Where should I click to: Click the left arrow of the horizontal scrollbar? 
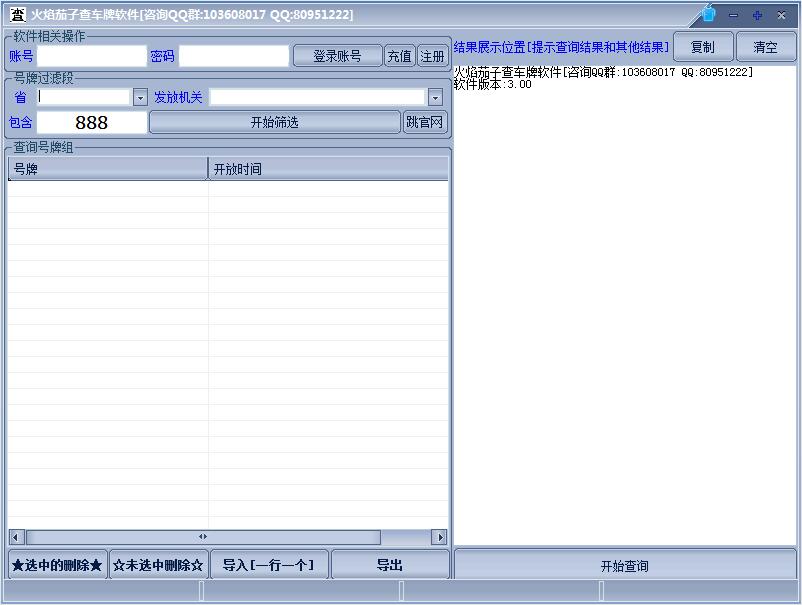pyautogui.click(x=16, y=537)
